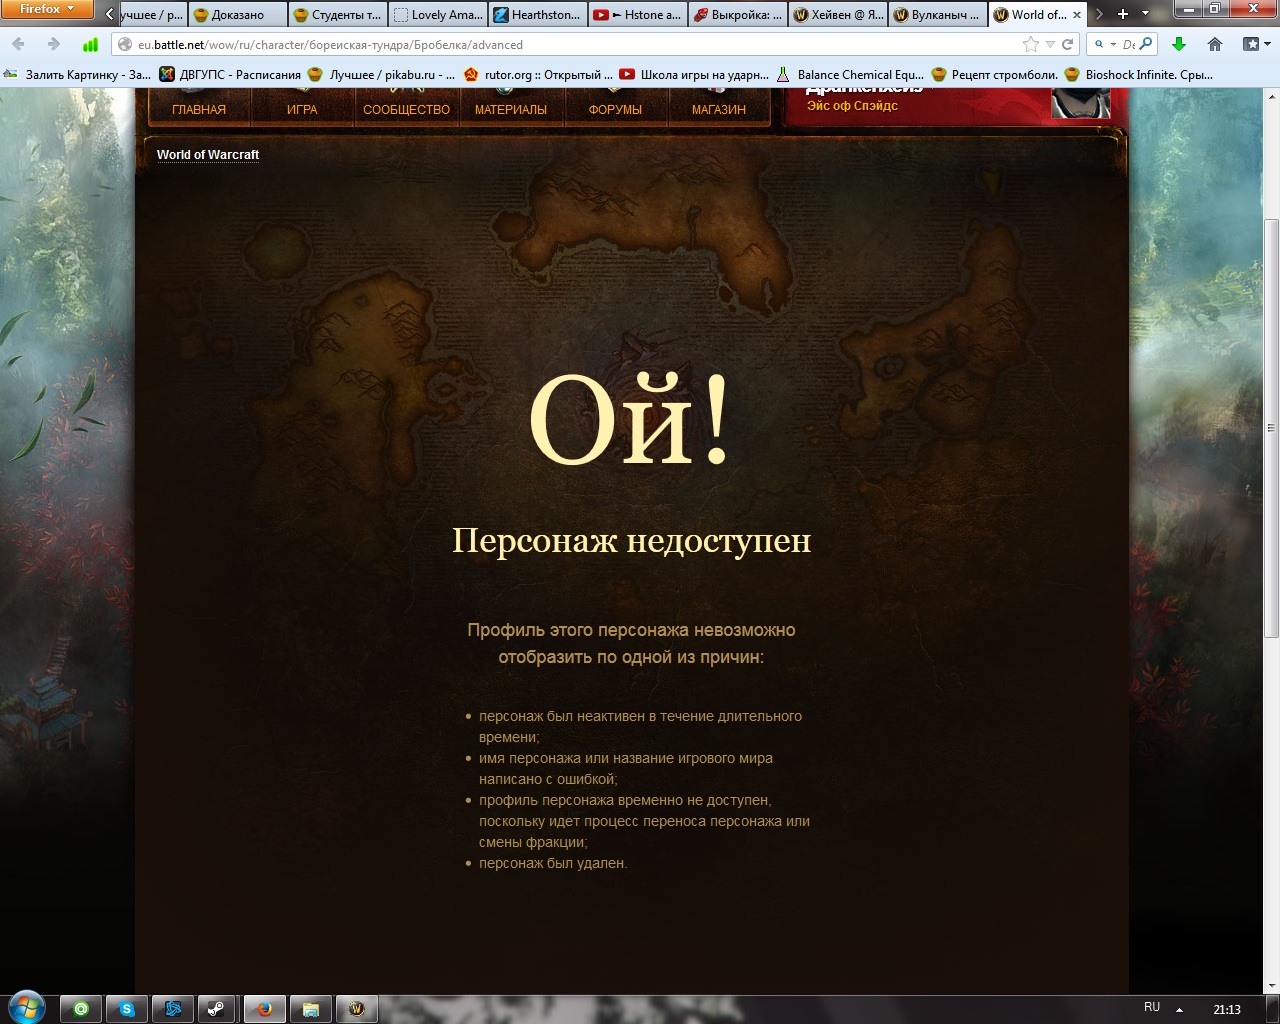Open ИГРА site menu item
This screenshot has height=1024, width=1280.
pos(302,109)
